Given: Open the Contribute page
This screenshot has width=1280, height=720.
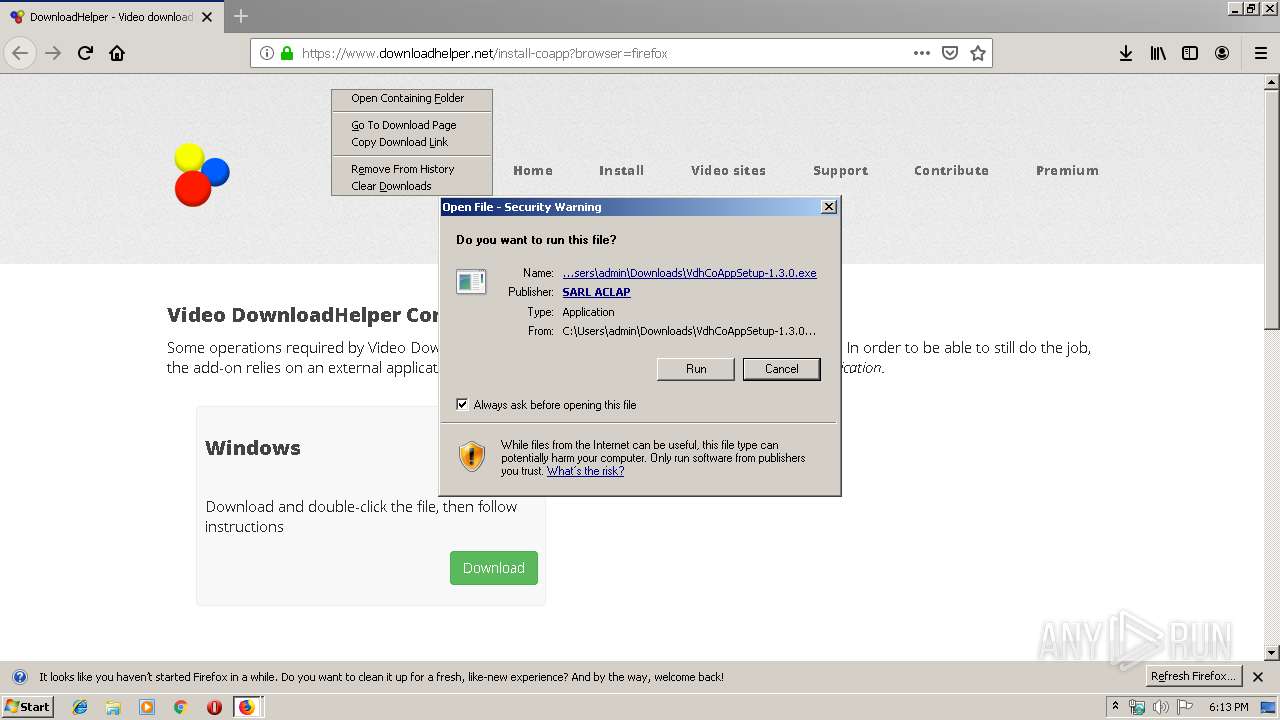Looking at the screenshot, I should coord(951,170).
